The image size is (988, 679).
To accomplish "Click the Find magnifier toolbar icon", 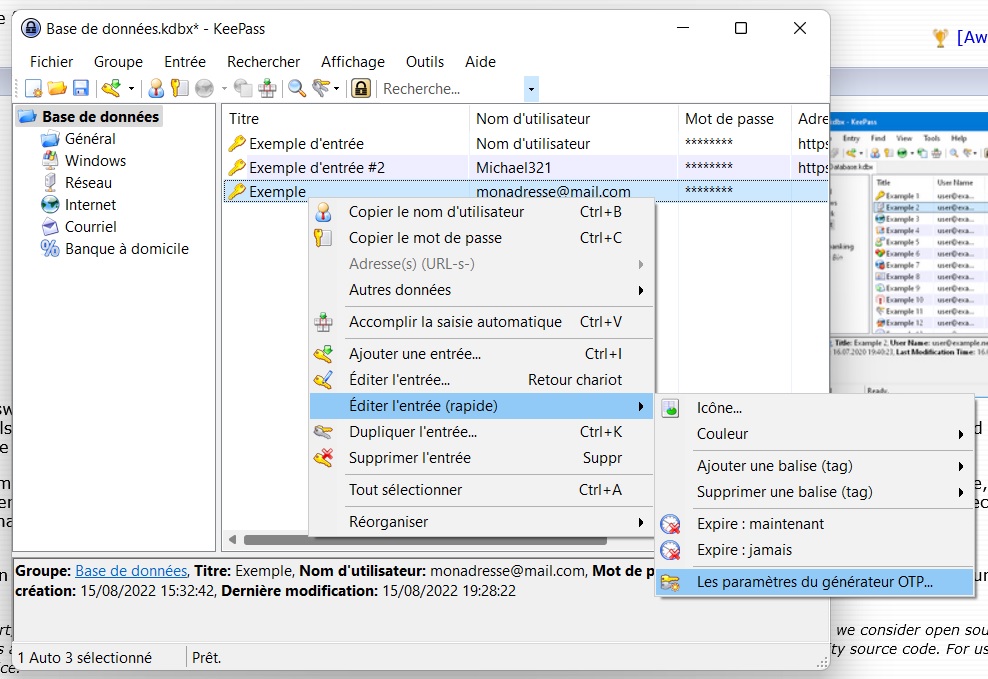I will coord(297,89).
